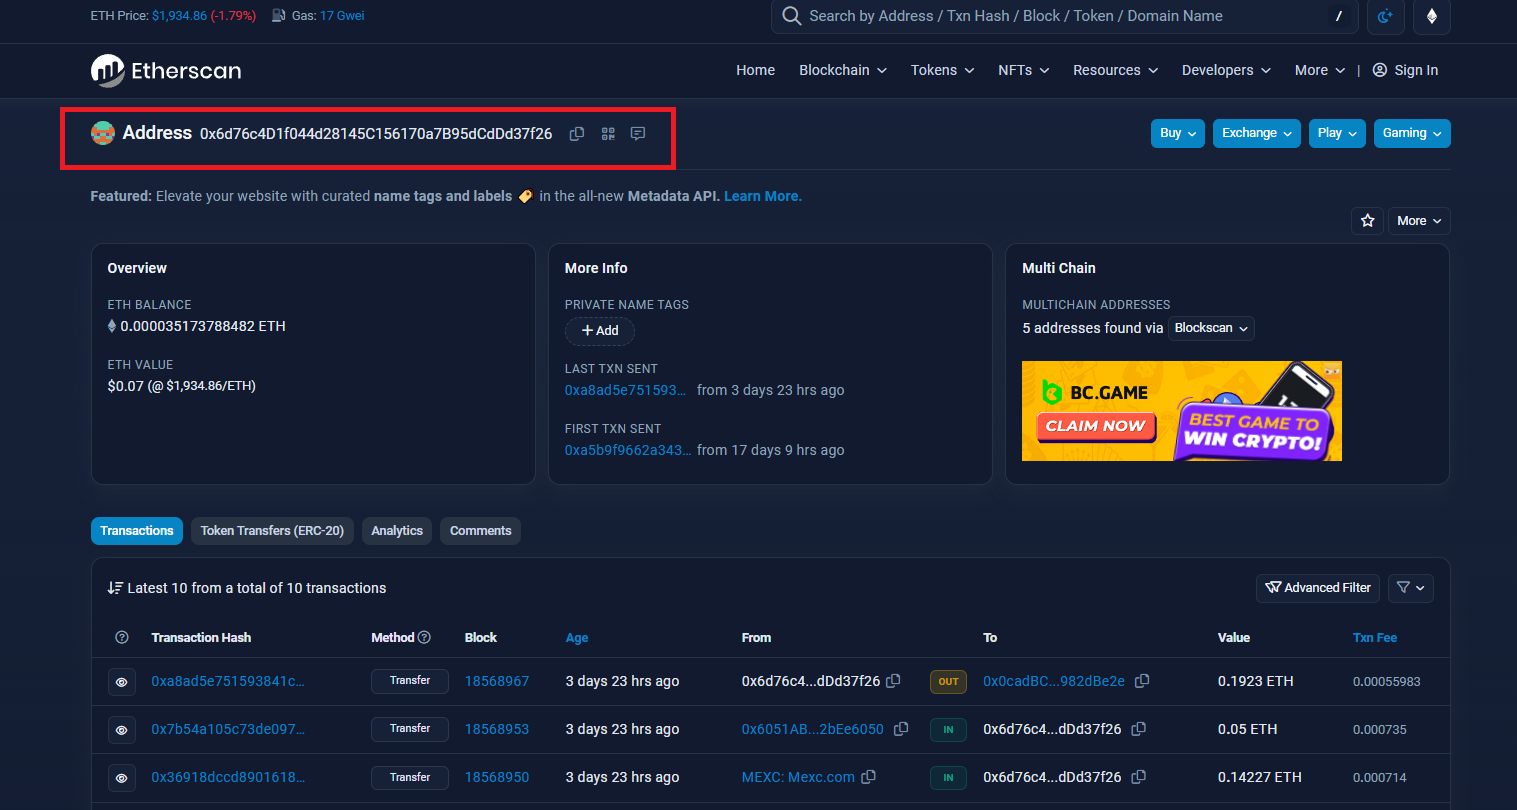
Task: Go to the Home page
Action: 756,70
